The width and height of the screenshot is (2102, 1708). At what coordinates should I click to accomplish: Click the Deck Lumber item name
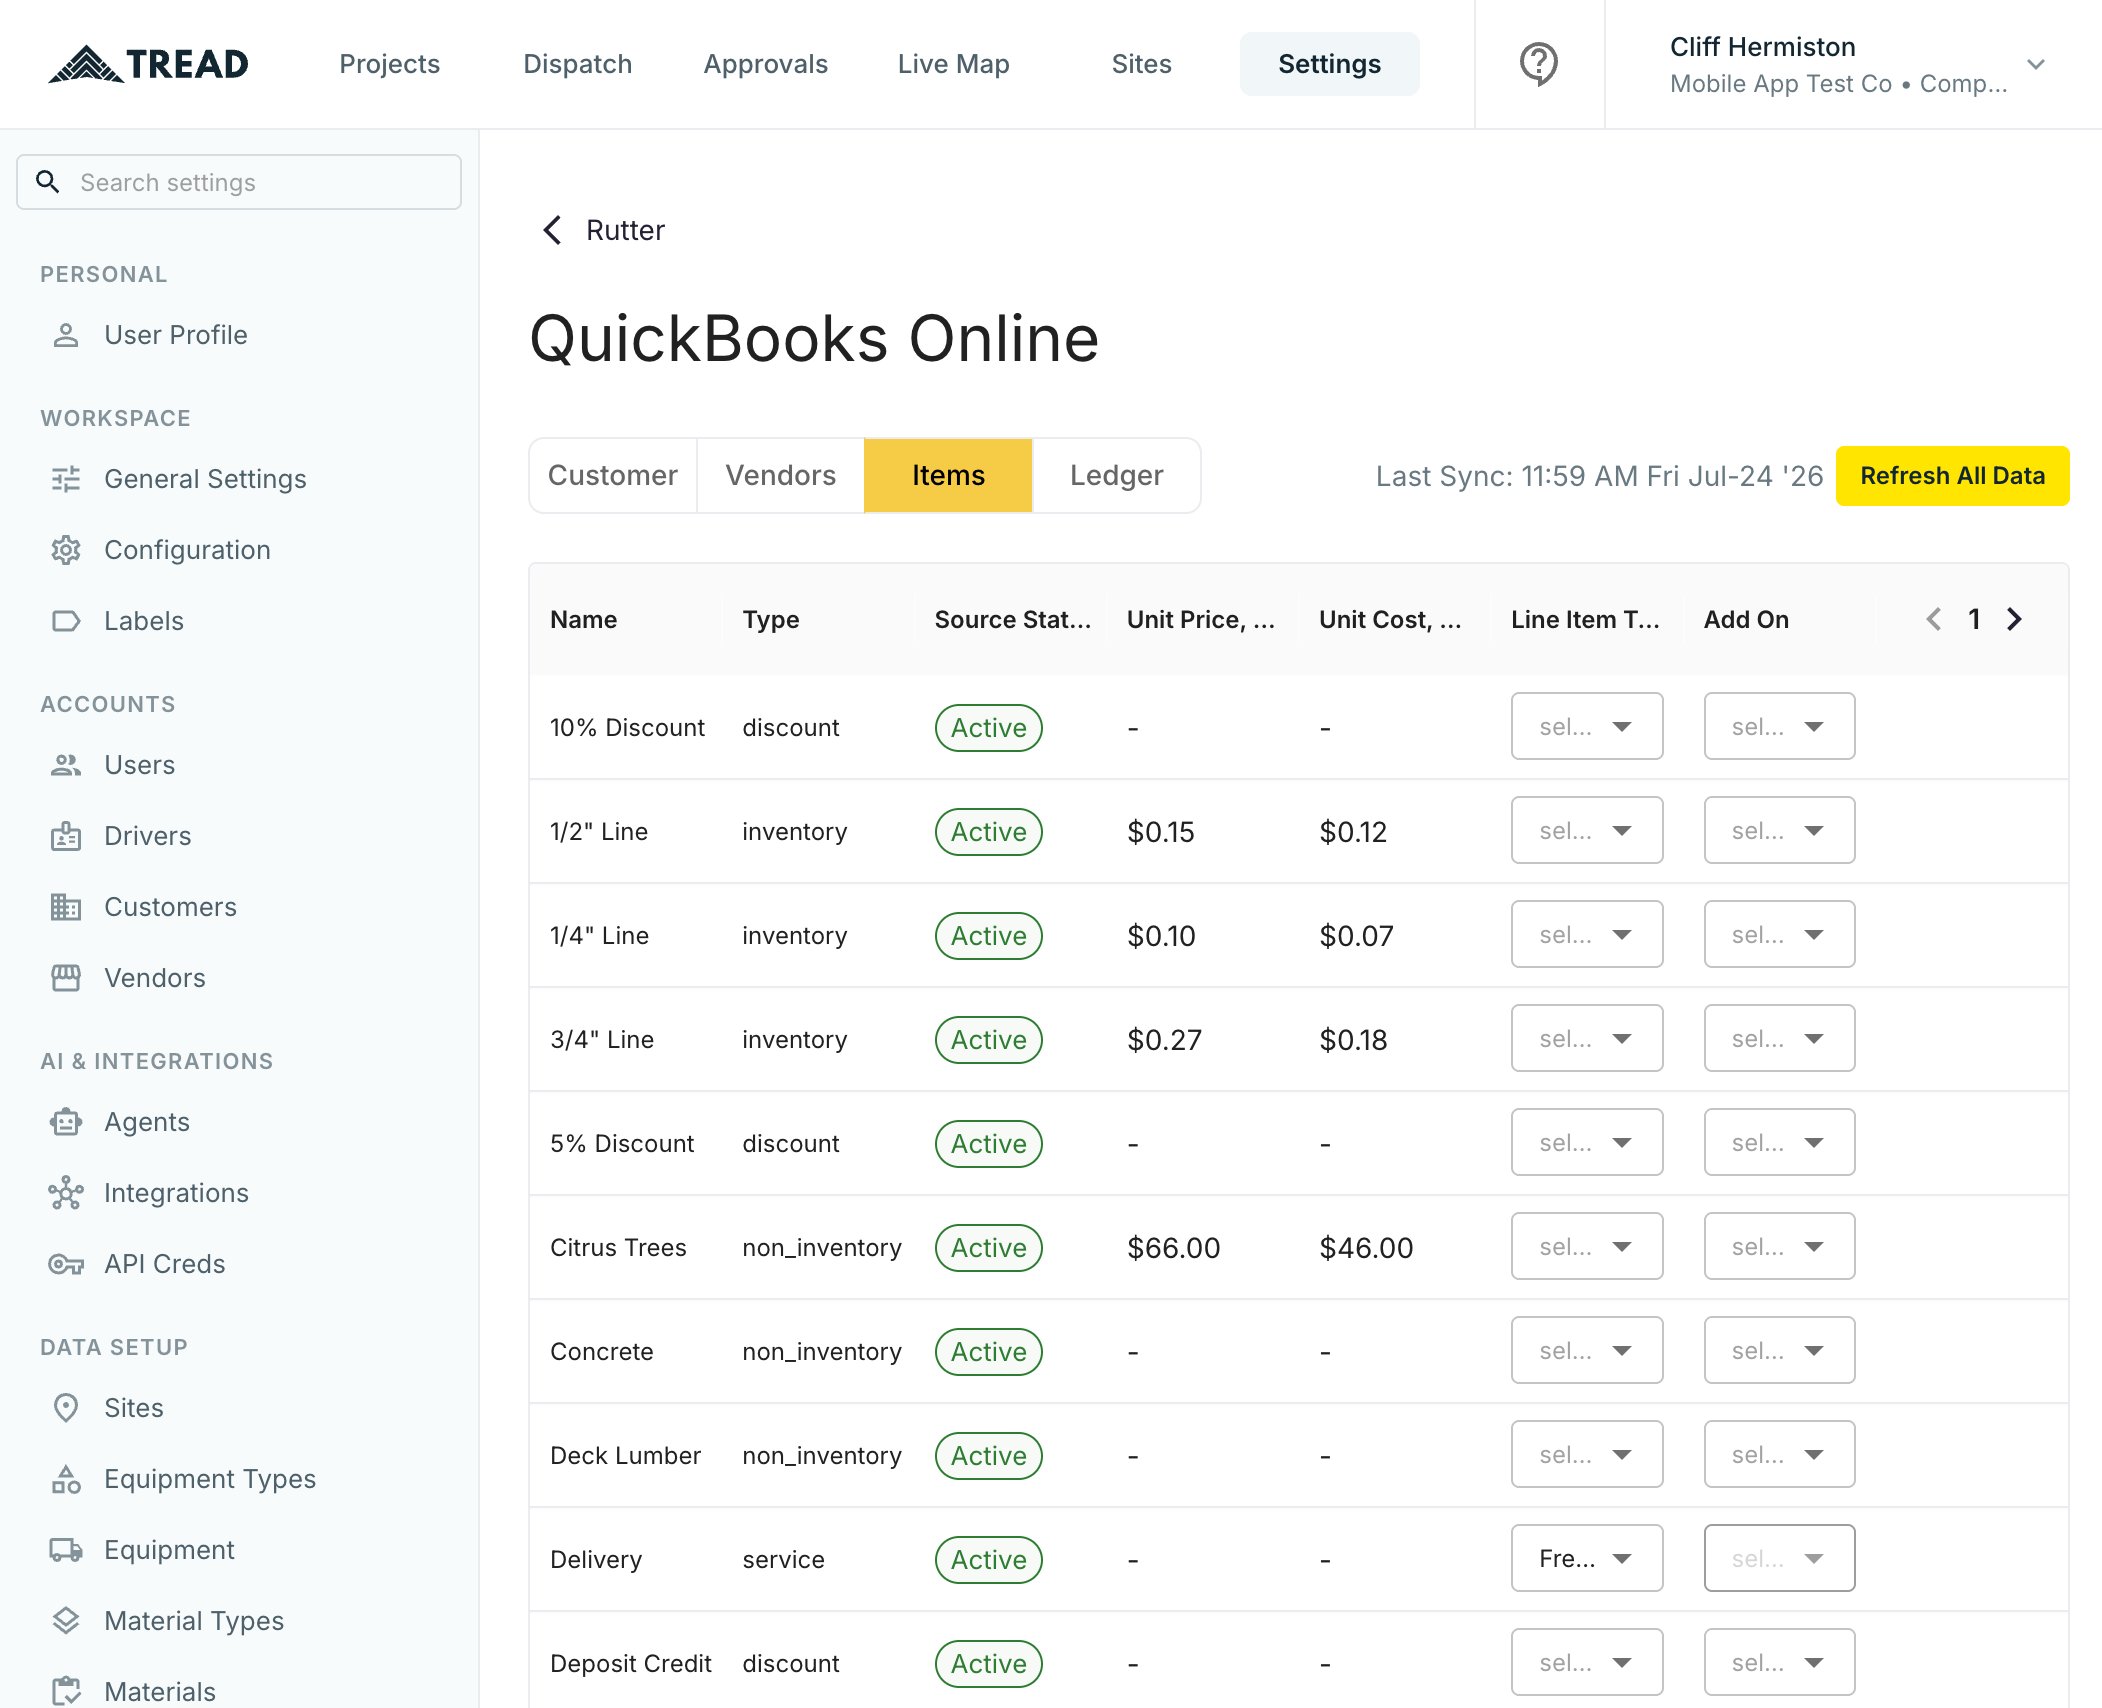pos(625,1456)
